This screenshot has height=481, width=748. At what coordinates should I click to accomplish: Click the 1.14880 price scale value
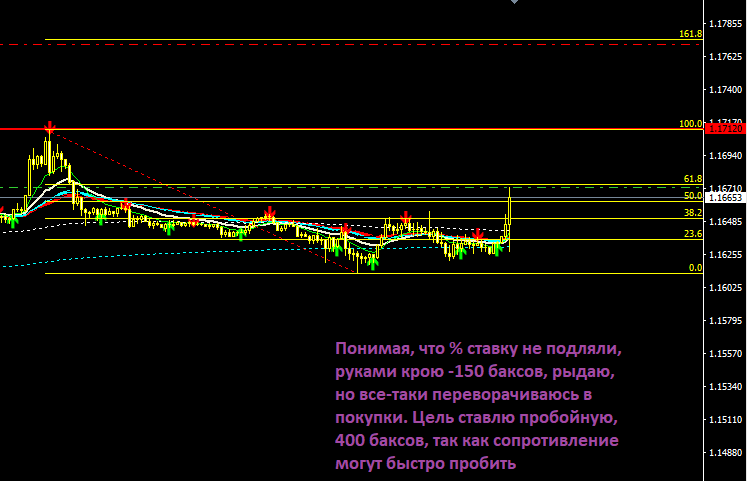click(x=726, y=452)
